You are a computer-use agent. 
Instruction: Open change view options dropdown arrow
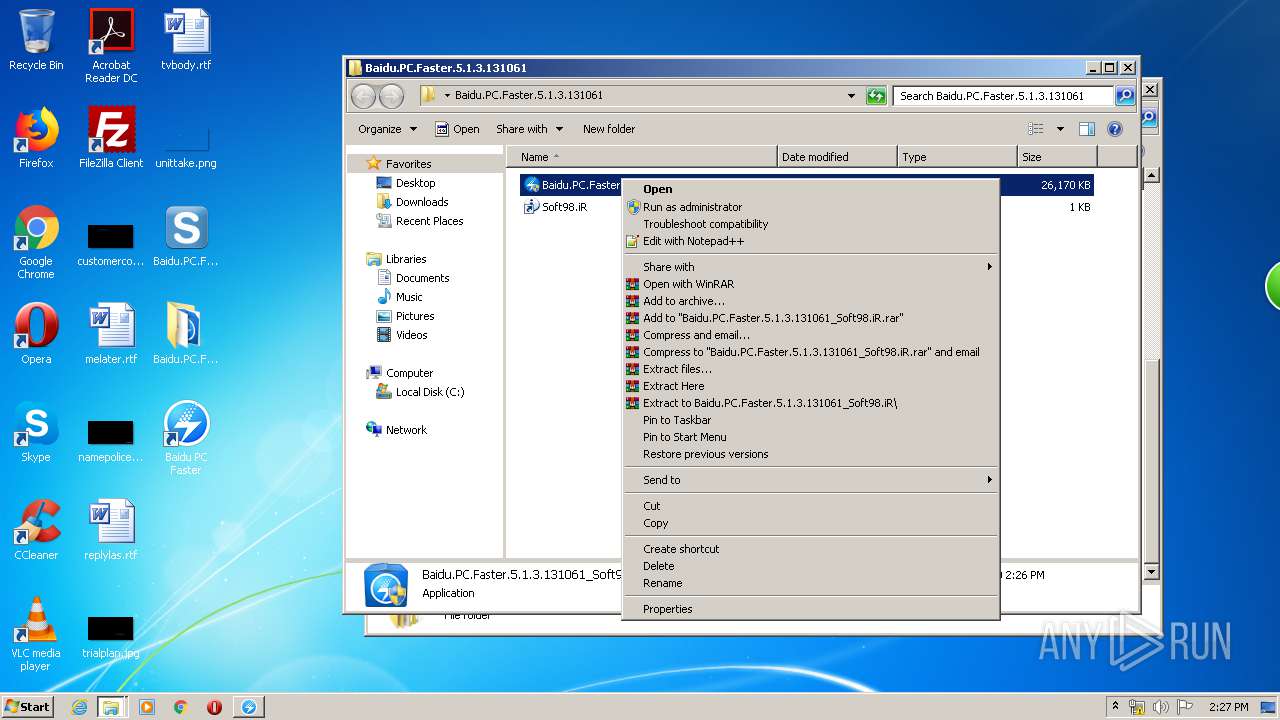[x=1060, y=129]
